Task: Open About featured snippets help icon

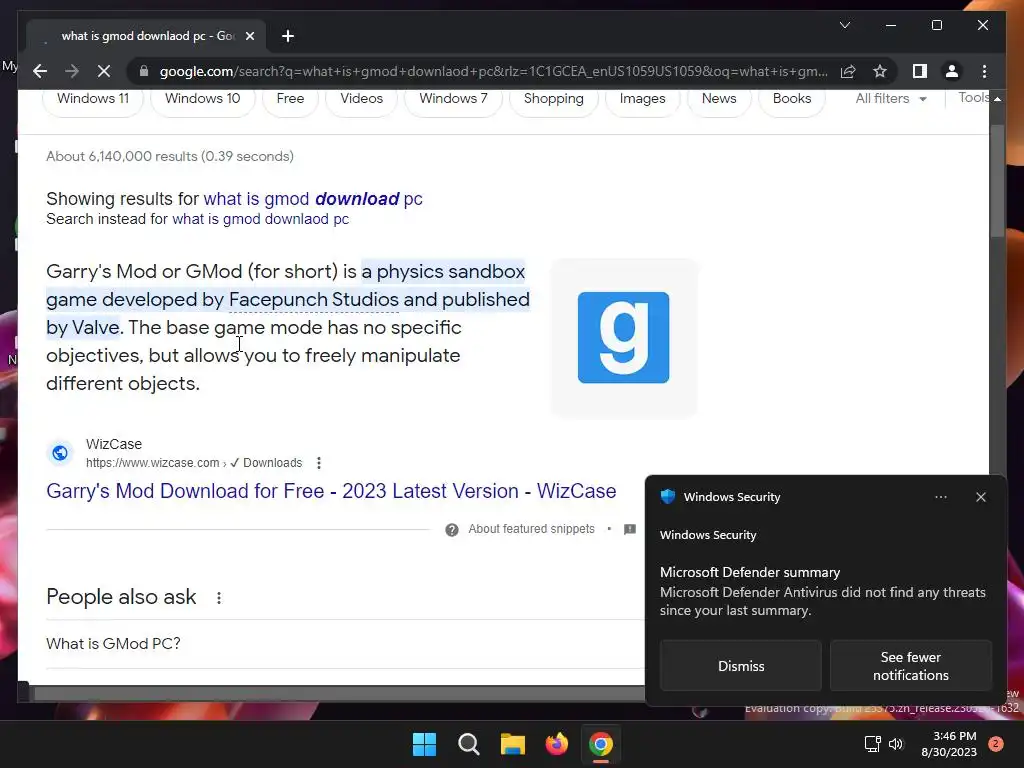Action: pos(452,530)
